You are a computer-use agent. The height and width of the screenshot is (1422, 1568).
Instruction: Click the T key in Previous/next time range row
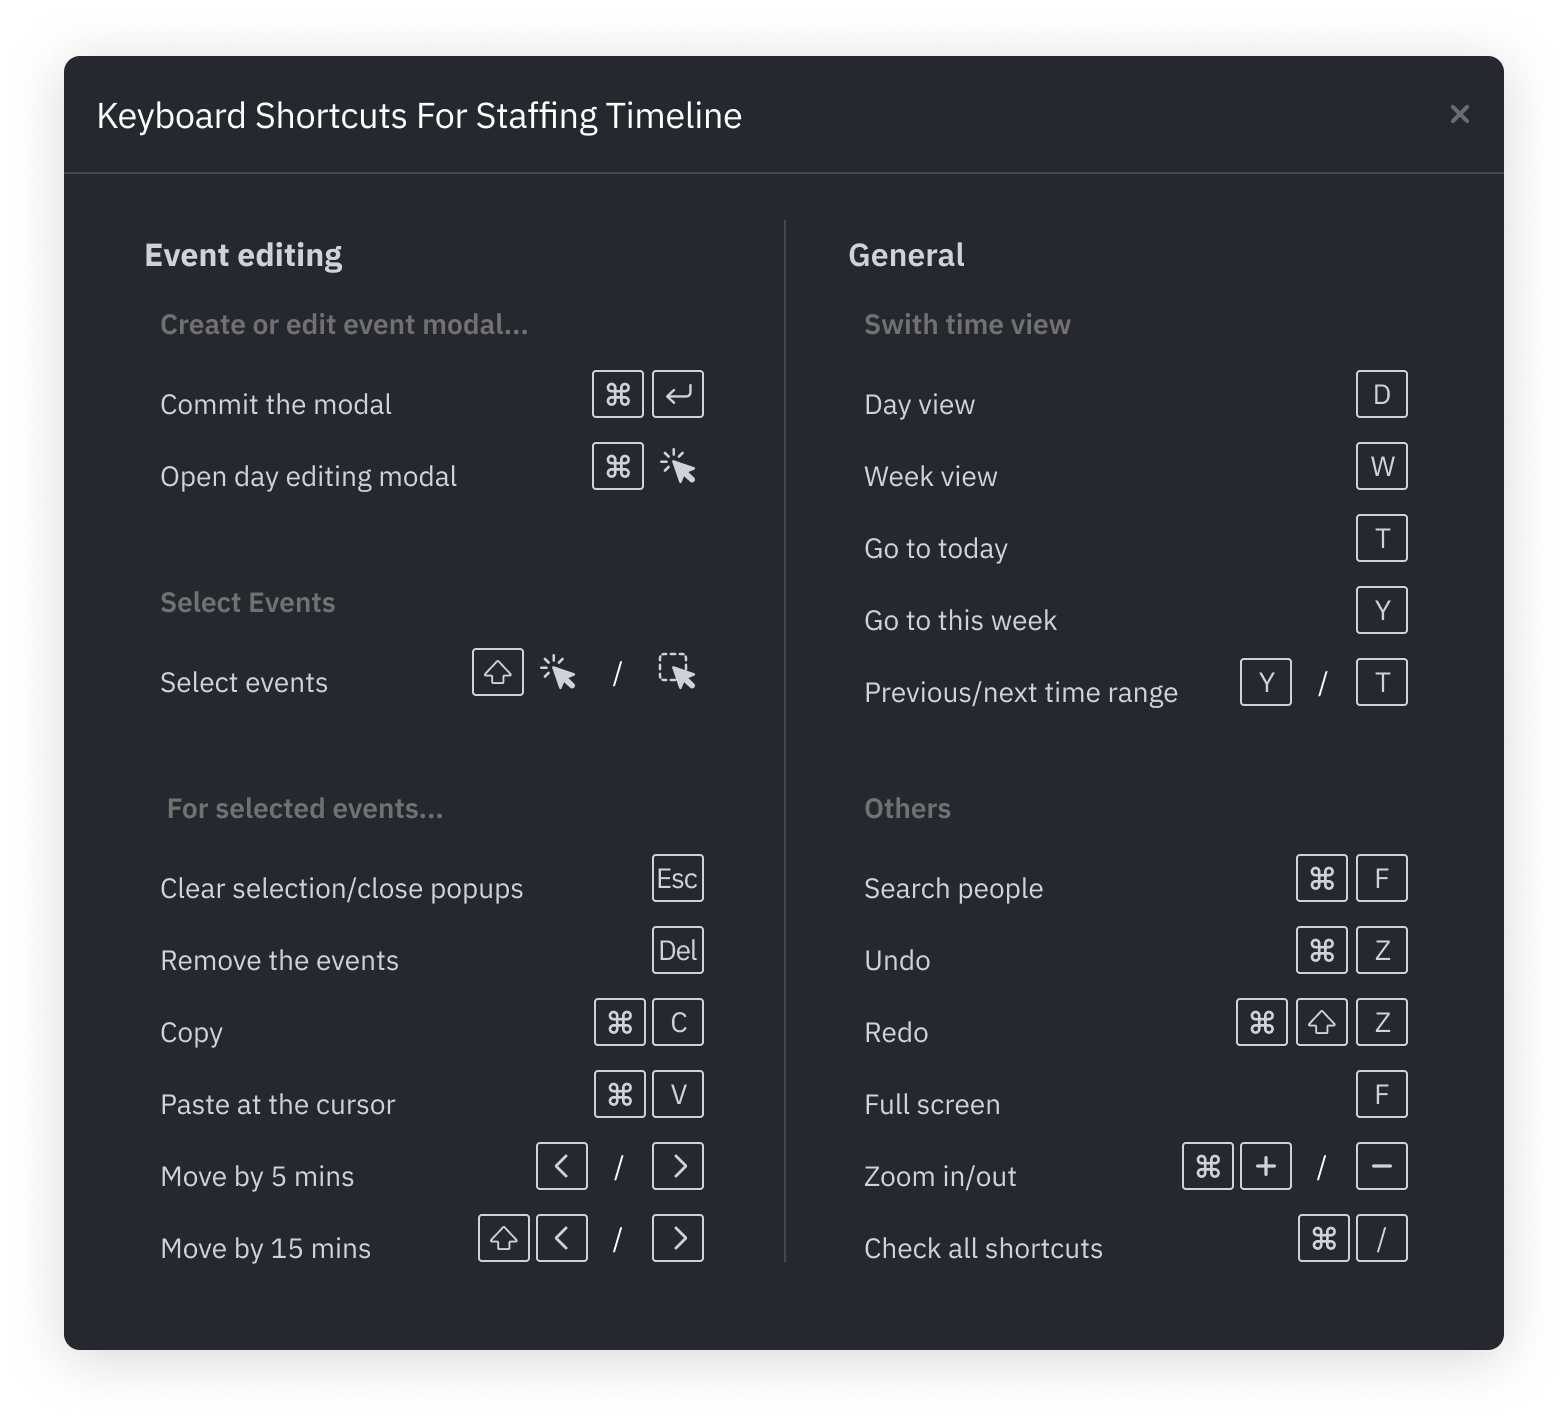point(1382,682)
